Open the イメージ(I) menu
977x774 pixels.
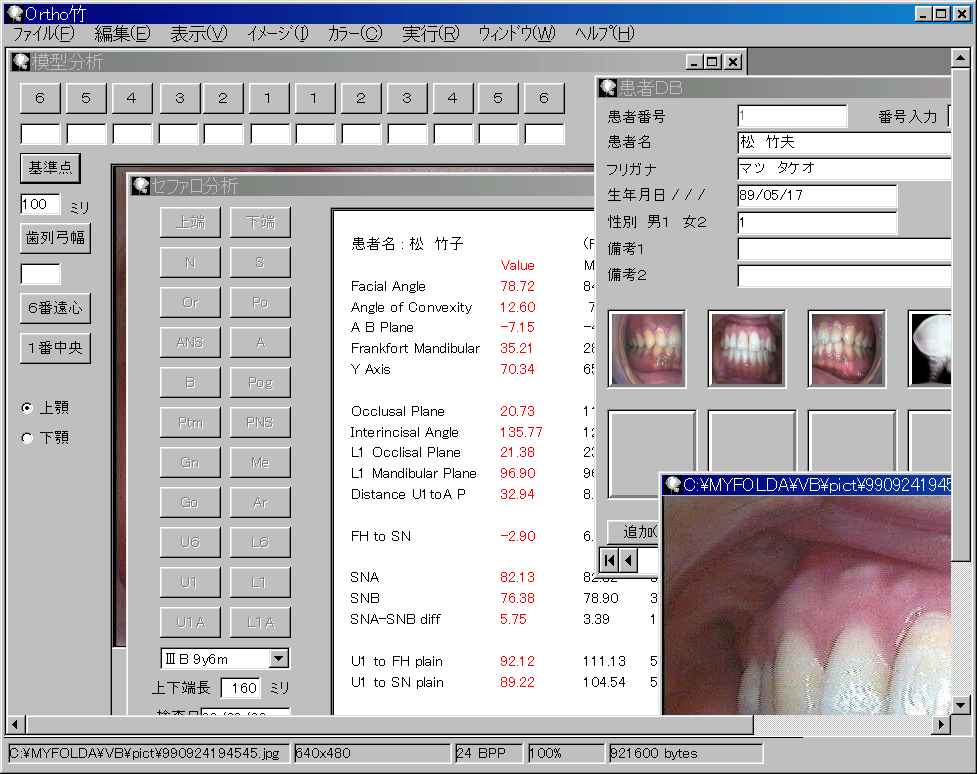[277, 34]
